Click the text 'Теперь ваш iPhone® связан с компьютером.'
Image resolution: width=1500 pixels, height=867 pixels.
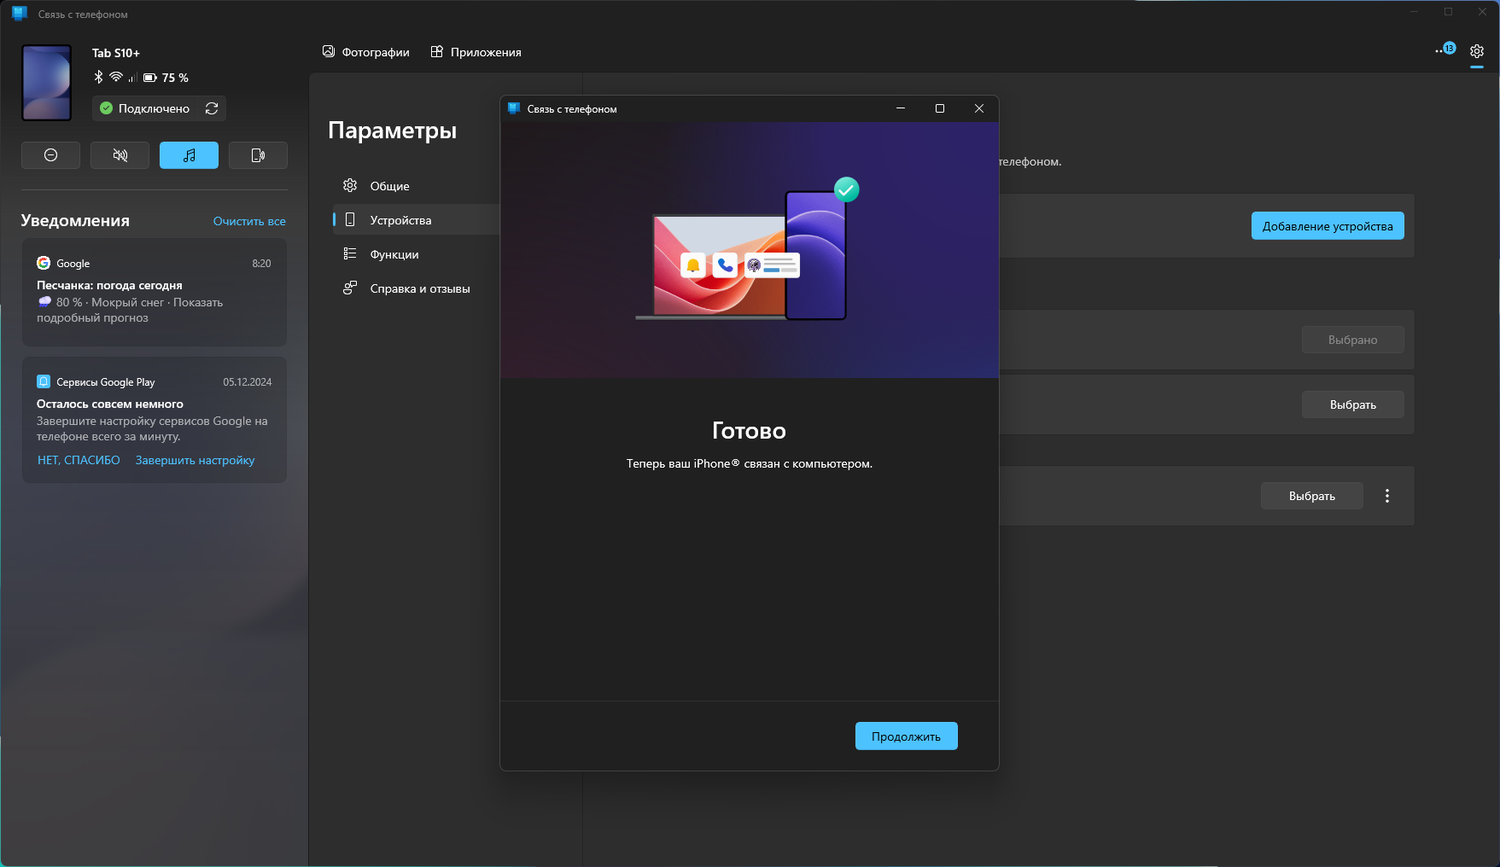[x=749, y=464]
